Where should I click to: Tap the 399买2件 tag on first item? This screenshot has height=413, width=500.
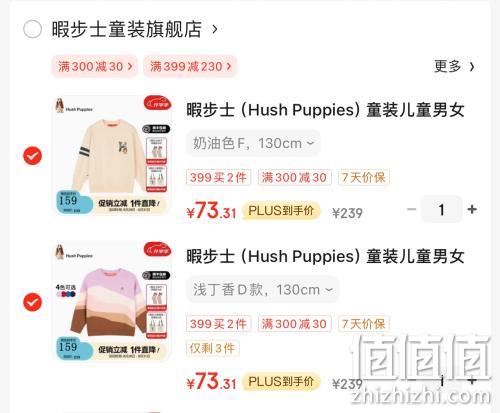pos(218,177)
